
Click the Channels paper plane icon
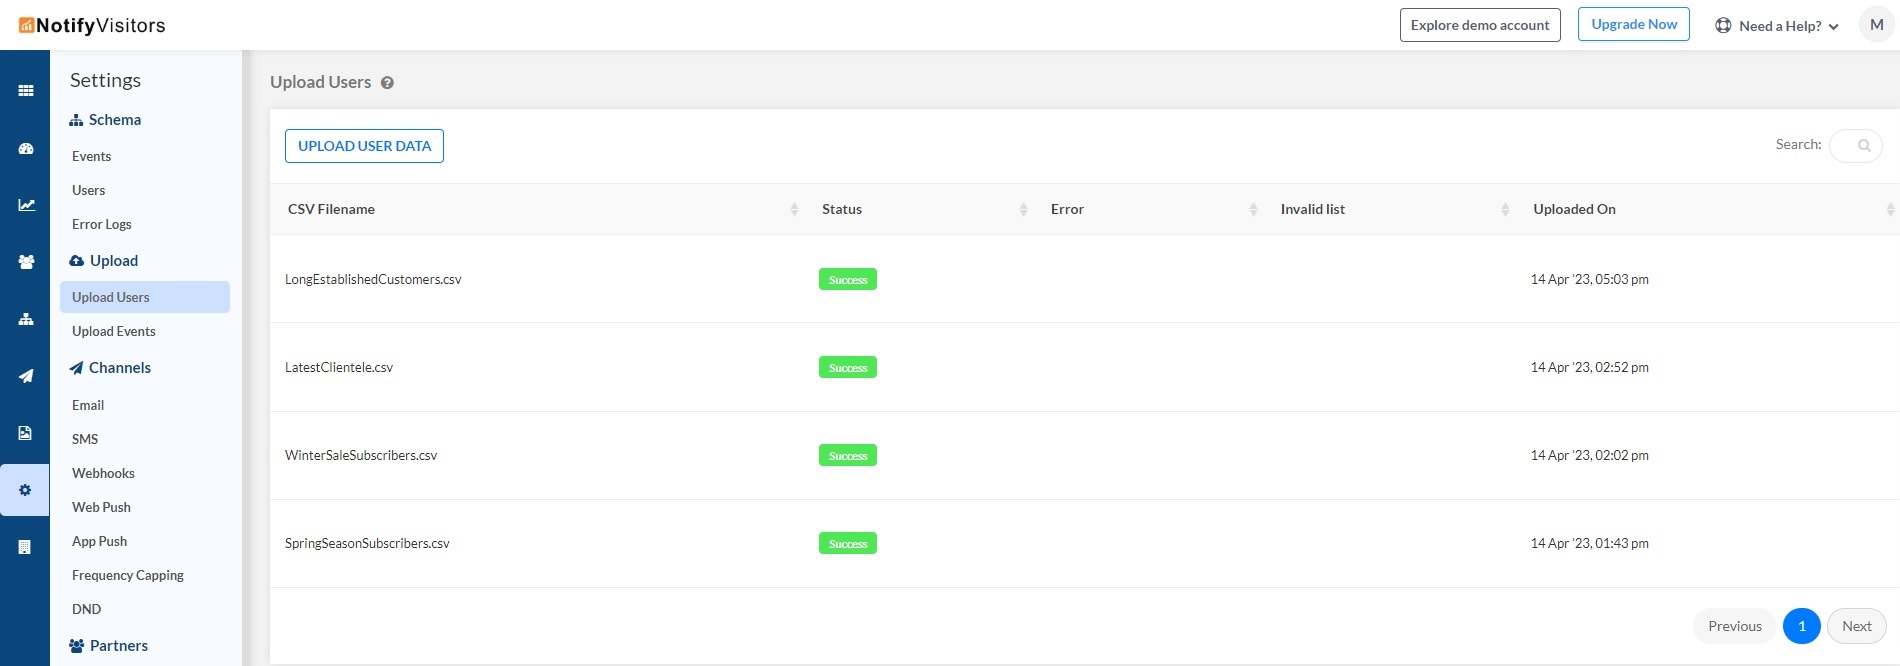click(x=76, y=368)
